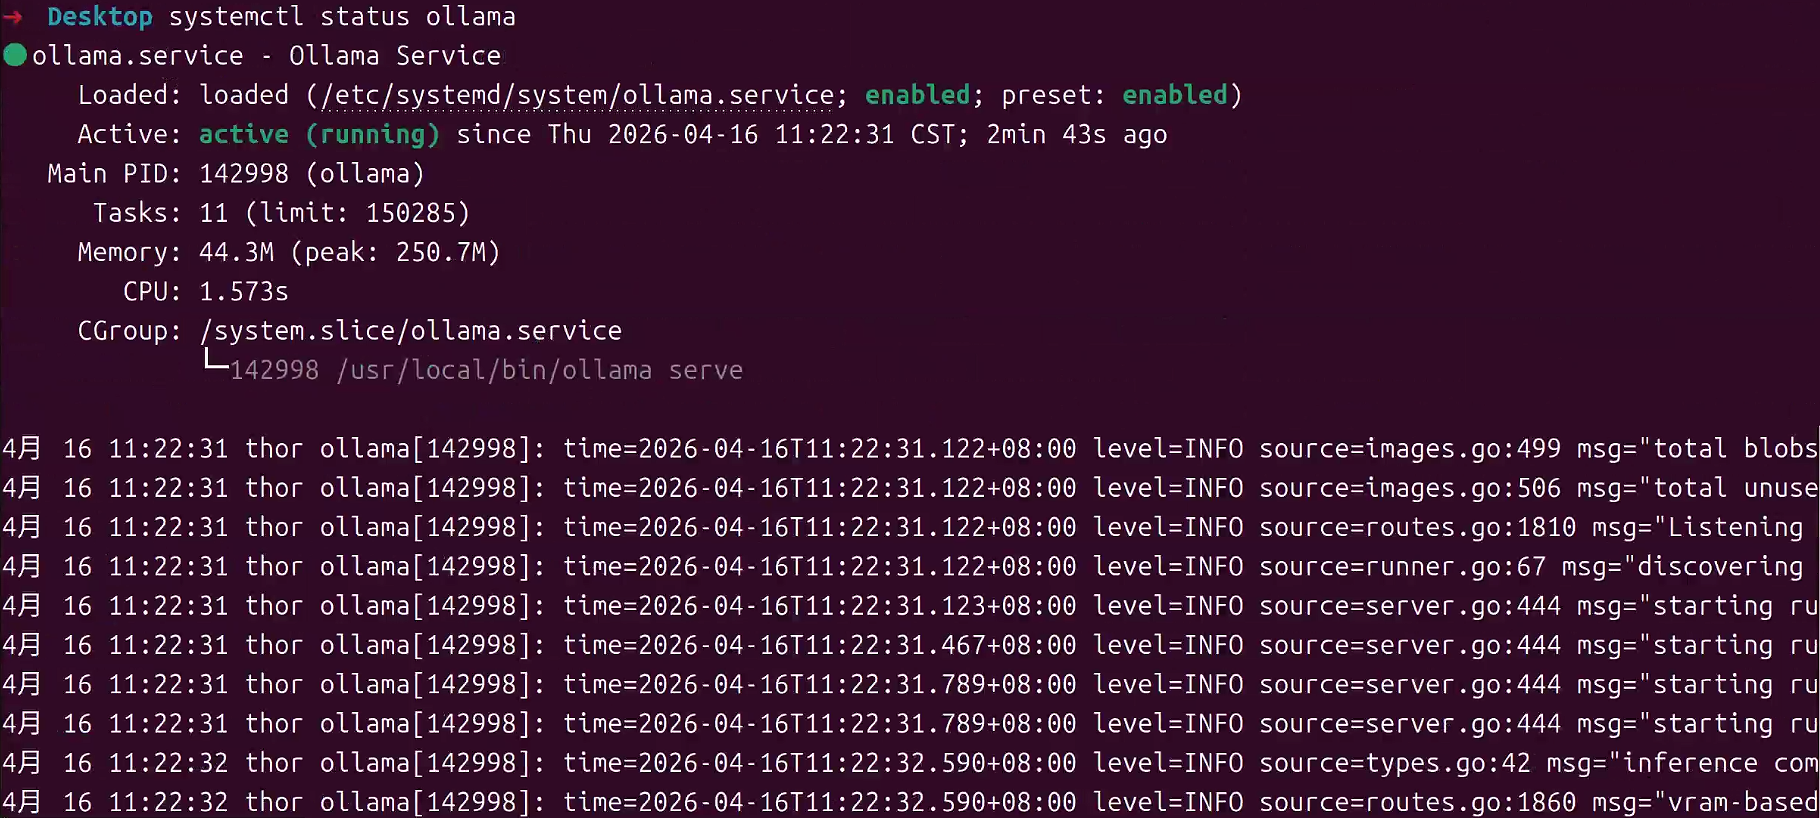Click the CPU time 1.573s
This screenshot has width=1820, height=818.
click(244, 292)
